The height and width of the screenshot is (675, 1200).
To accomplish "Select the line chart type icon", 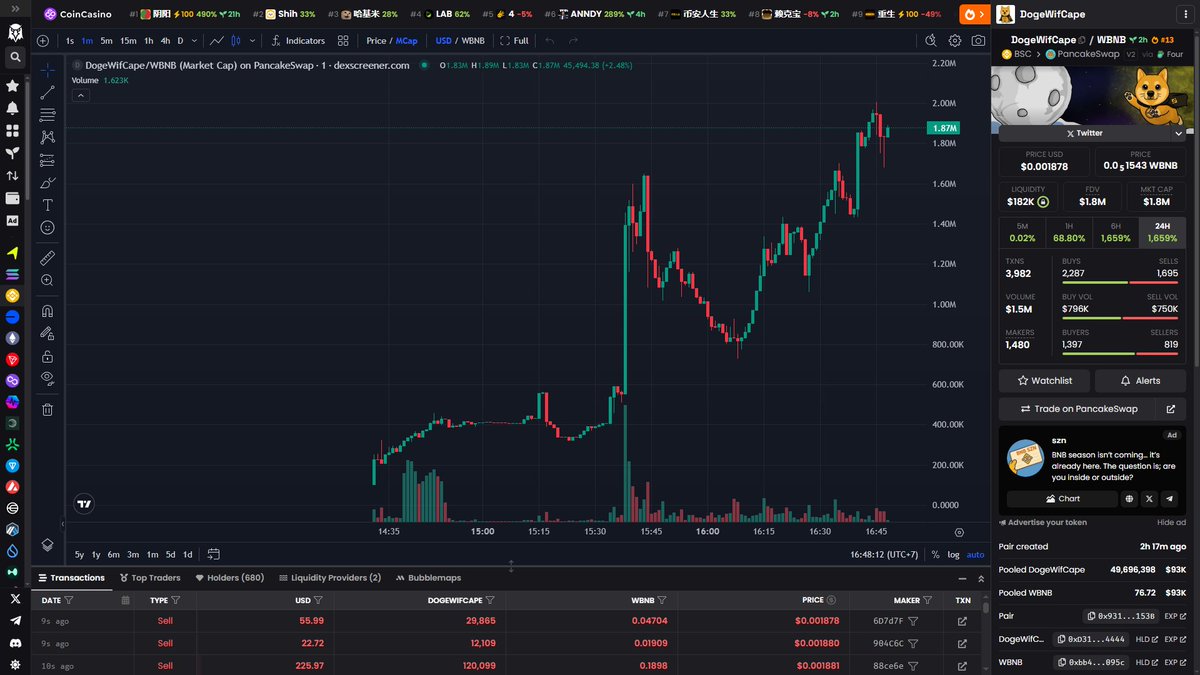I will (x=216, y=41).
